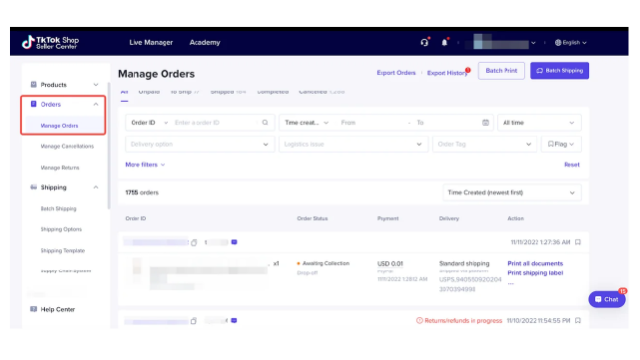This screenshot has width=640, height=360.
Task: Click Print all documents link
Action: point(535,263)
